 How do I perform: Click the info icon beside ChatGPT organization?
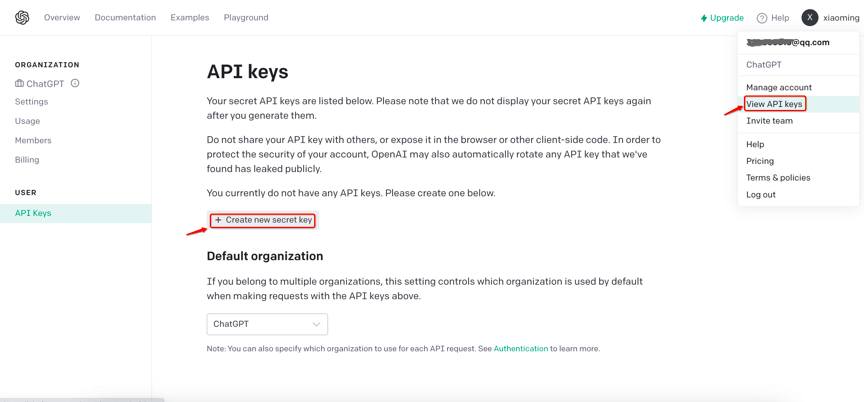coord(75,84)
